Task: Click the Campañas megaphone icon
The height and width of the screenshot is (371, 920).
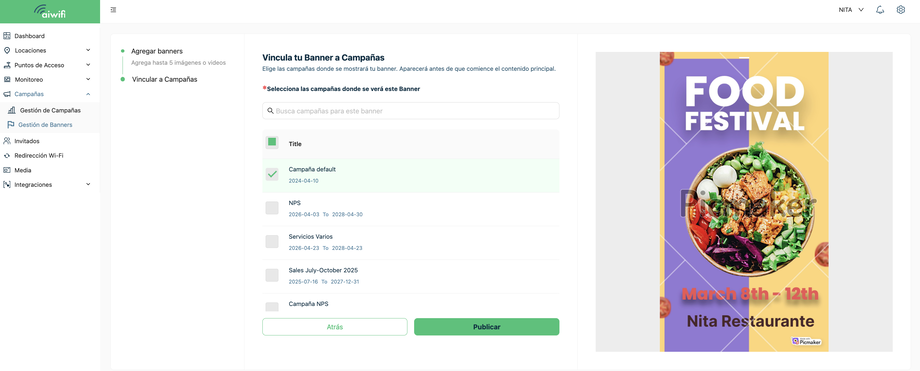Action: 7,94
